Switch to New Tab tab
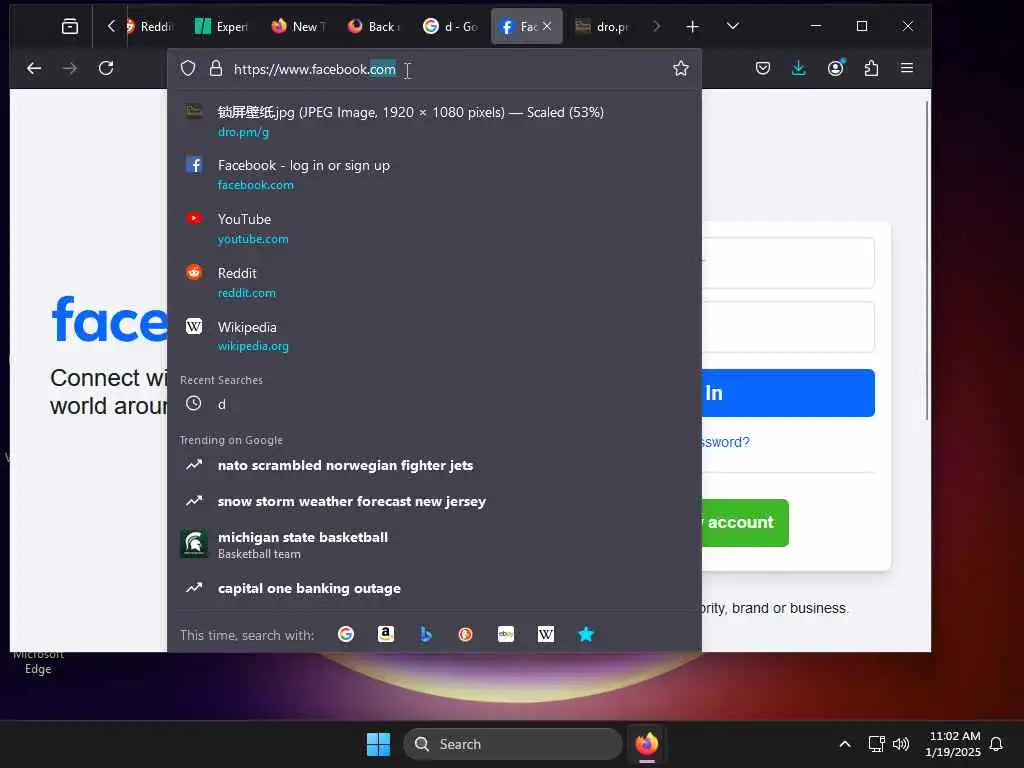 coord(298,26)
